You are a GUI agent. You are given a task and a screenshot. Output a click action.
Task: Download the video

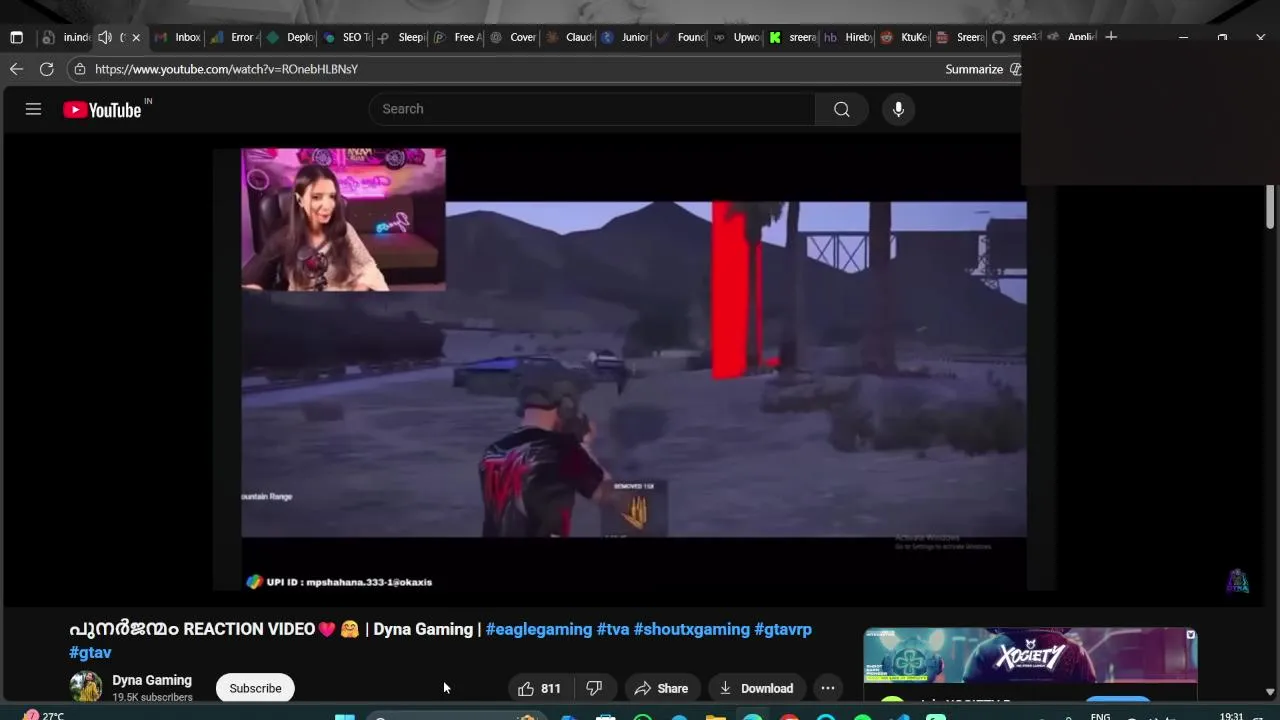756,688
